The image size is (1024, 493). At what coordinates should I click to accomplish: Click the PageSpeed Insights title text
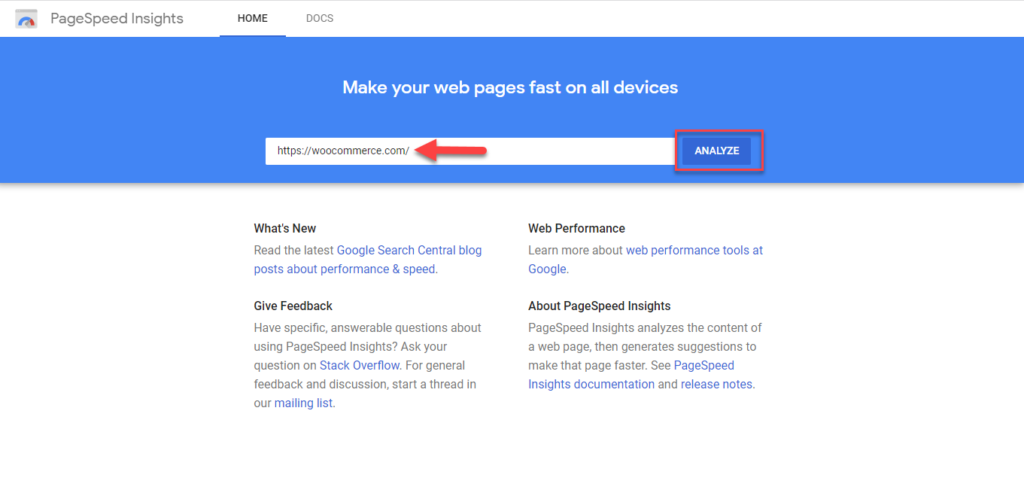coord(117,18)
